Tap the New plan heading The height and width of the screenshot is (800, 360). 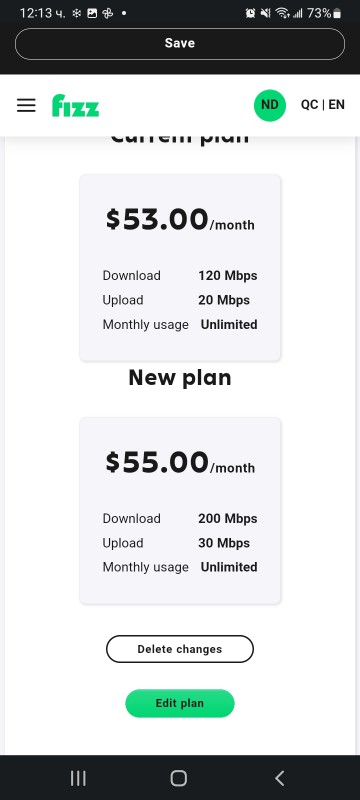click(x=180, y=378)
